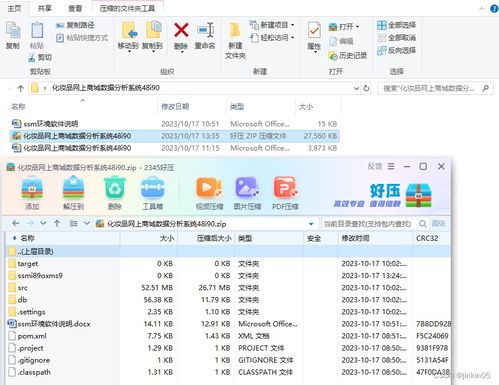The width and height of the screenshot is (499, 385).
Task: Click the Feedback link in 好压 title bar
Action: 375,166
